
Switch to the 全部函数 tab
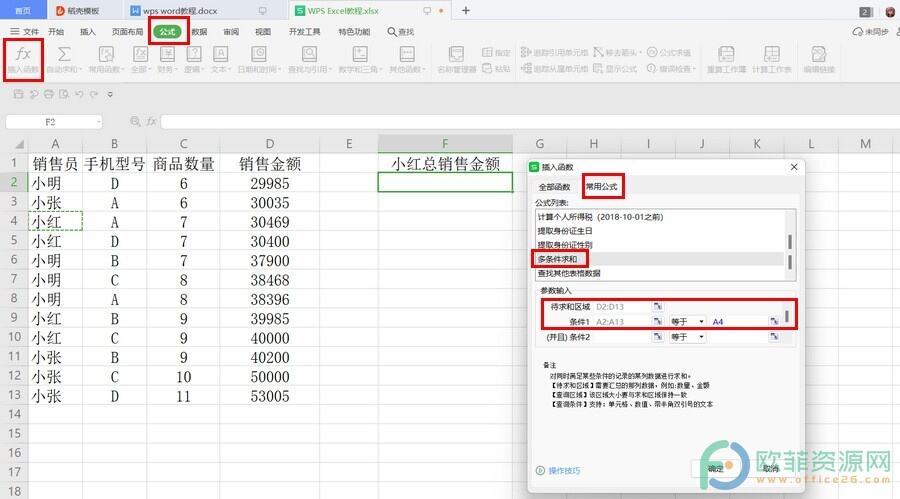pos(555,187)
